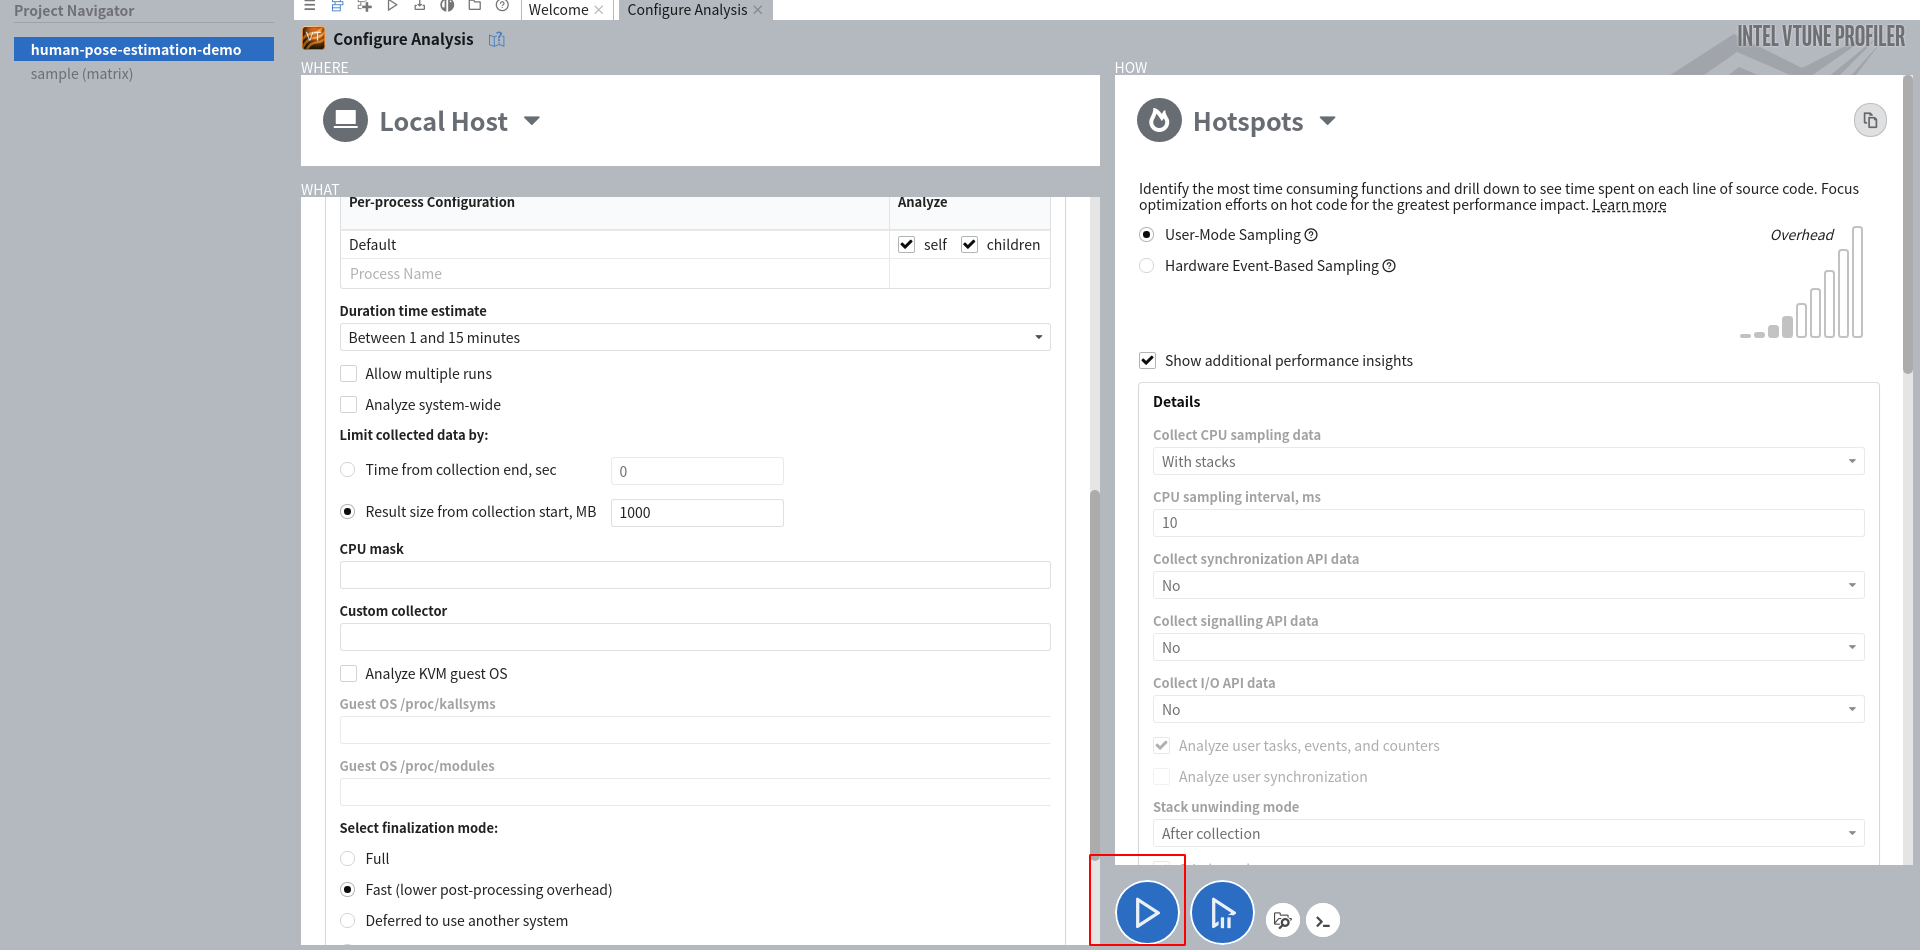Click the Start Paused analysis button
The height and width of the screenshot is (950, 1920).
click(x=1222, y=912)
